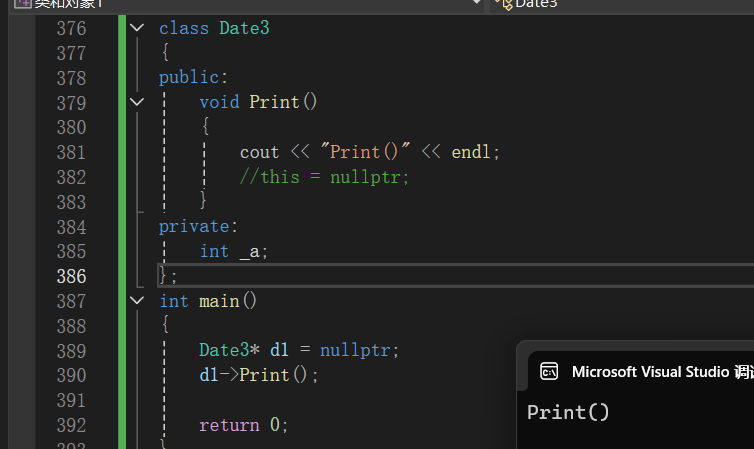Click line number 376 in the gutter
This screenshot has width=754, height=449.
[x=71, y=28]
